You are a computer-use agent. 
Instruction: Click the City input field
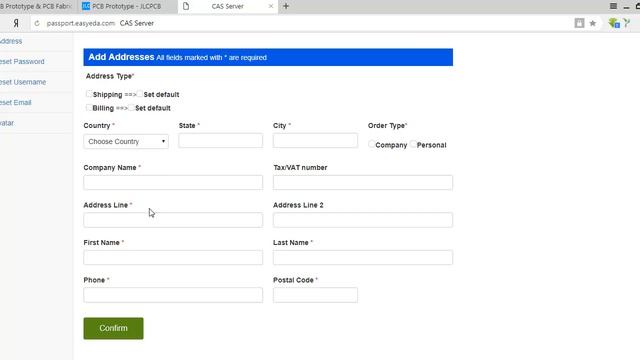click(316, 140)
